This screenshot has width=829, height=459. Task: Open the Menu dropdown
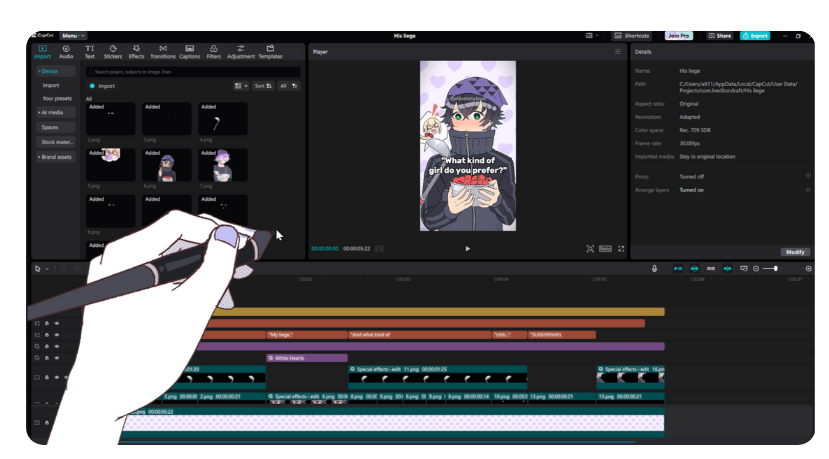point(72,36)
